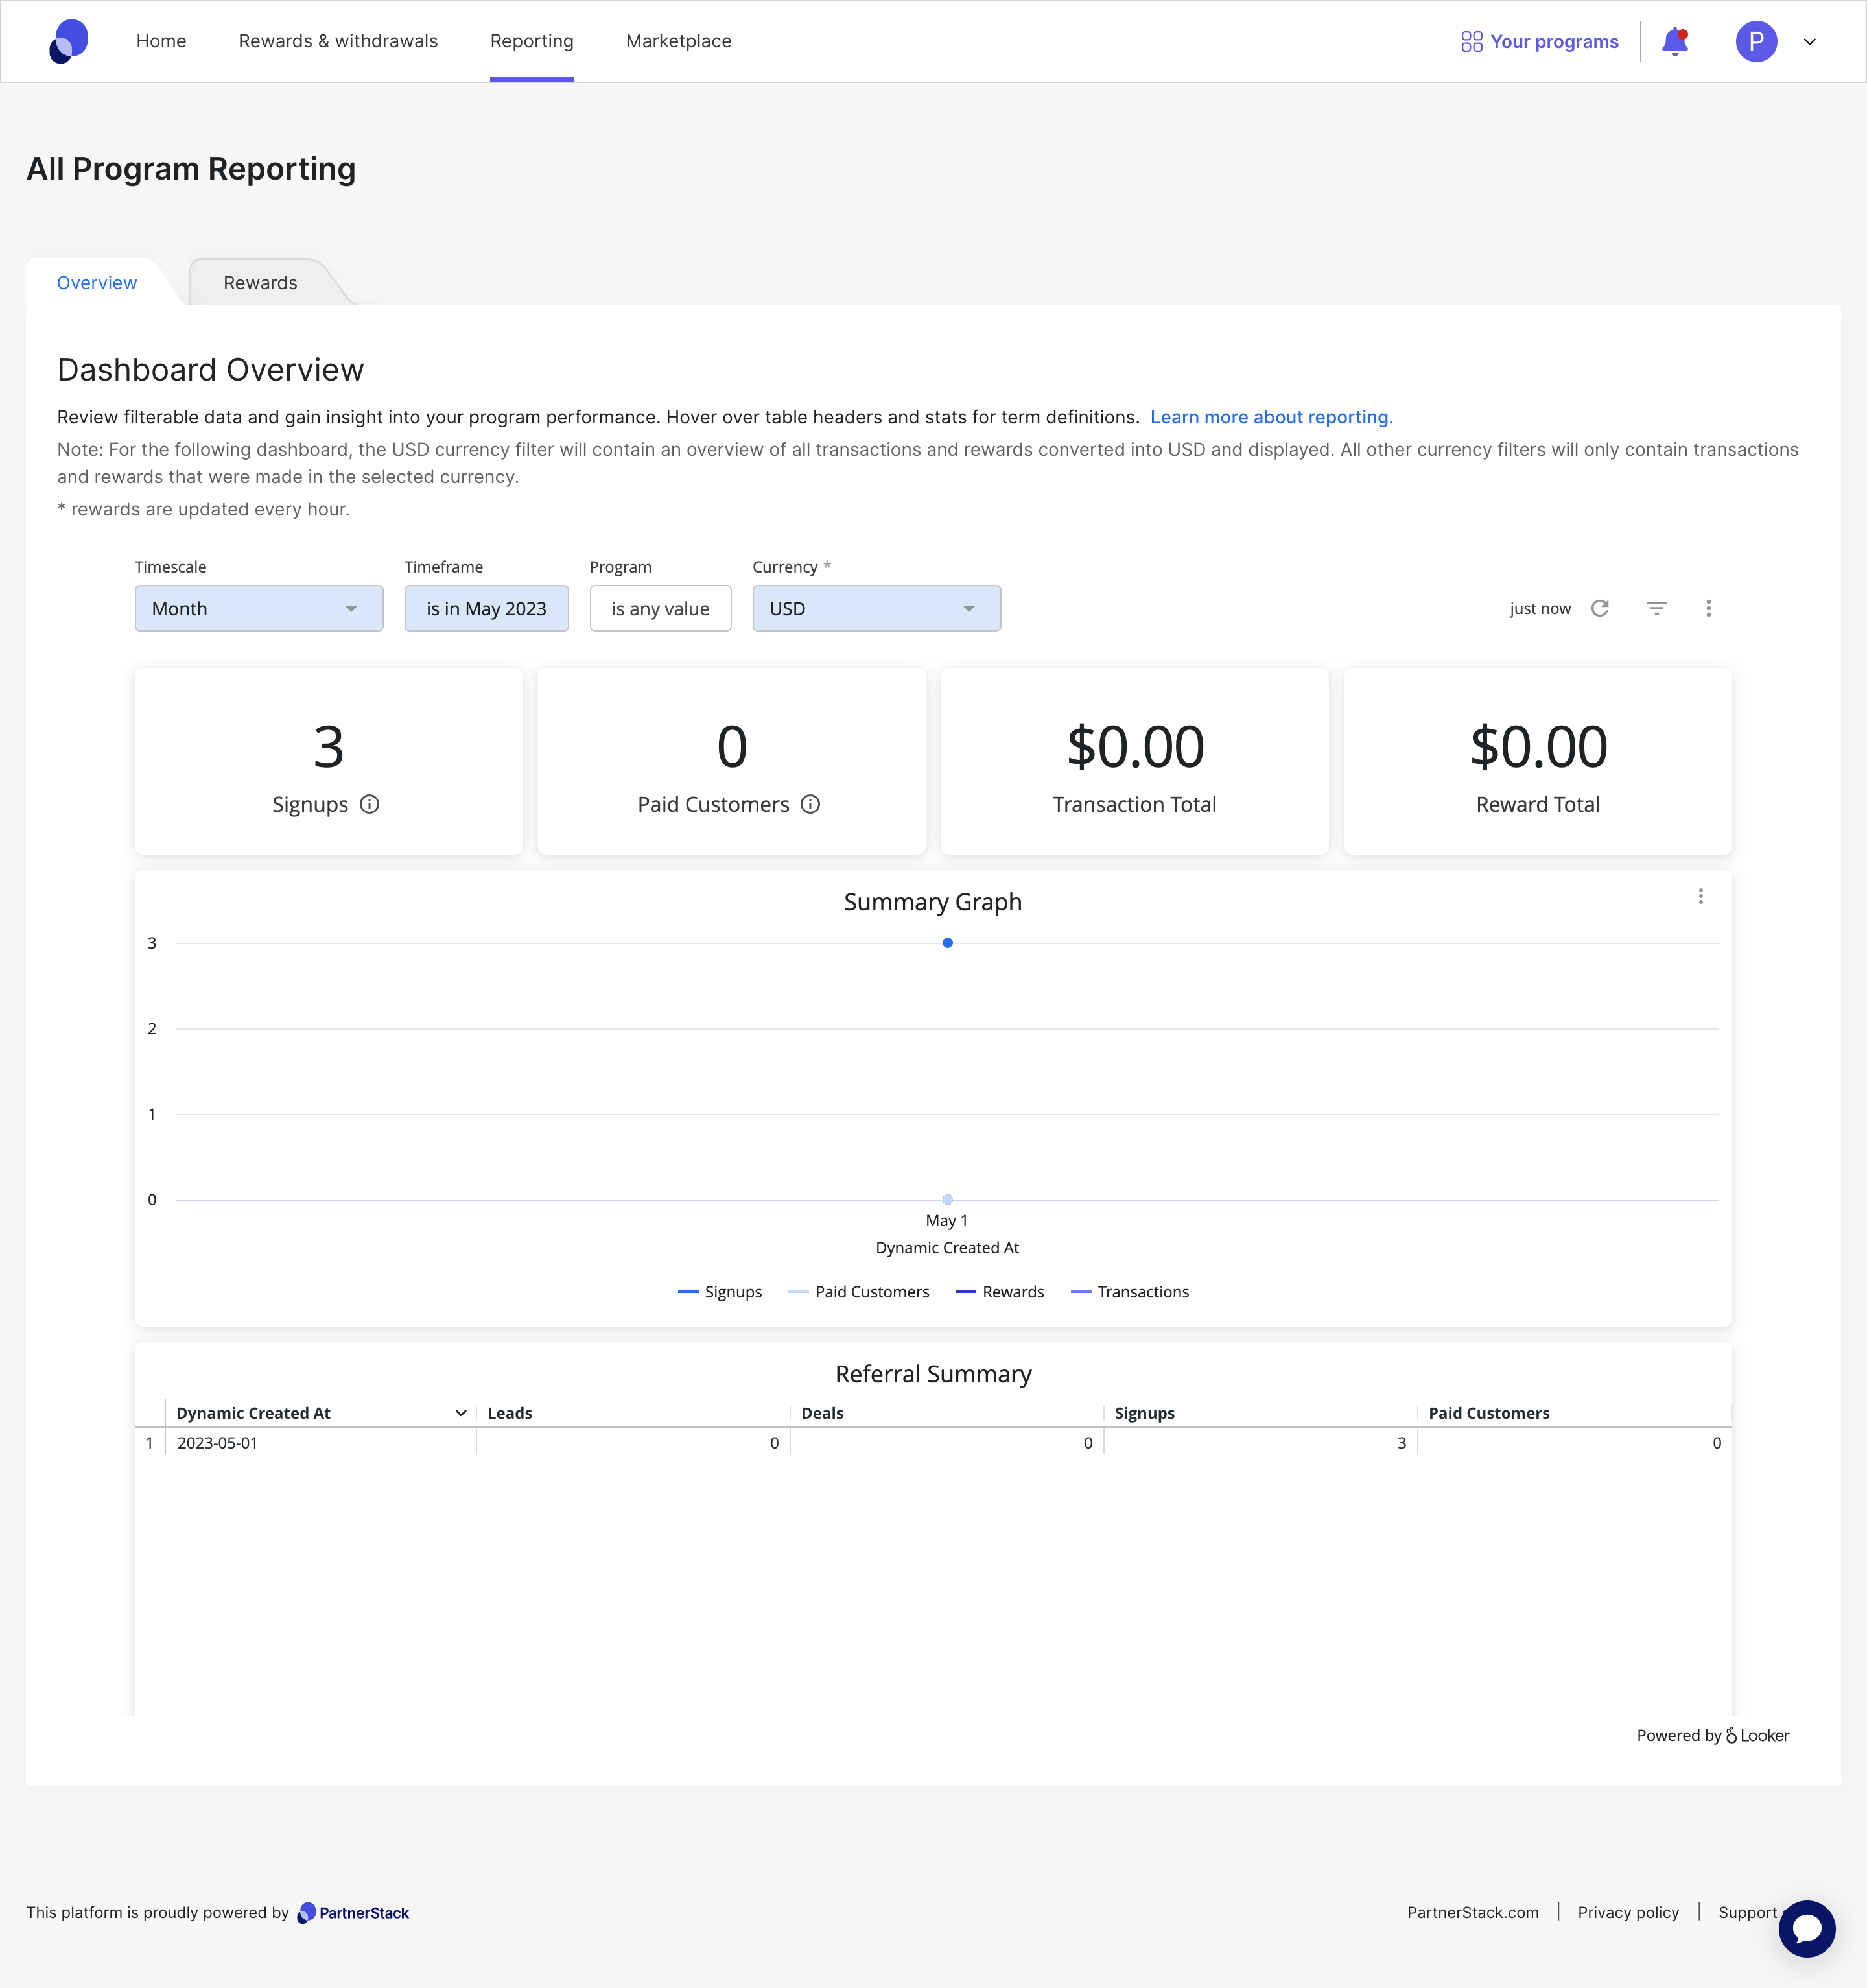This screenshot has height=1988, width=1867.
Task: Toggle Transactions series in legend
Action: 1130,1292
